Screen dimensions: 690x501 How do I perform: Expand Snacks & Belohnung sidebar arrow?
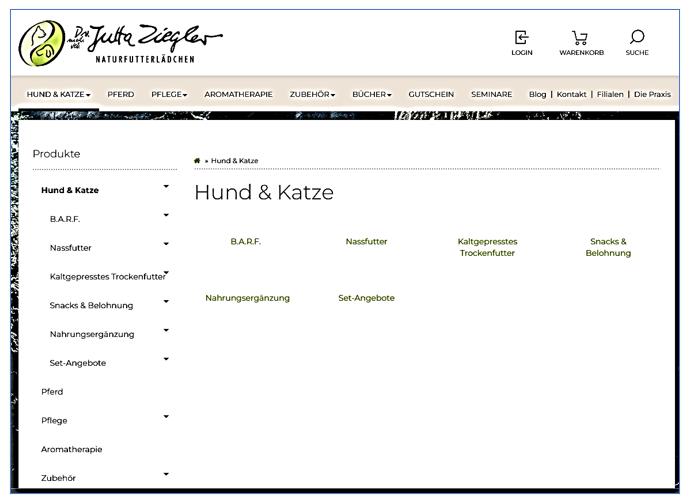pos(166,302)
